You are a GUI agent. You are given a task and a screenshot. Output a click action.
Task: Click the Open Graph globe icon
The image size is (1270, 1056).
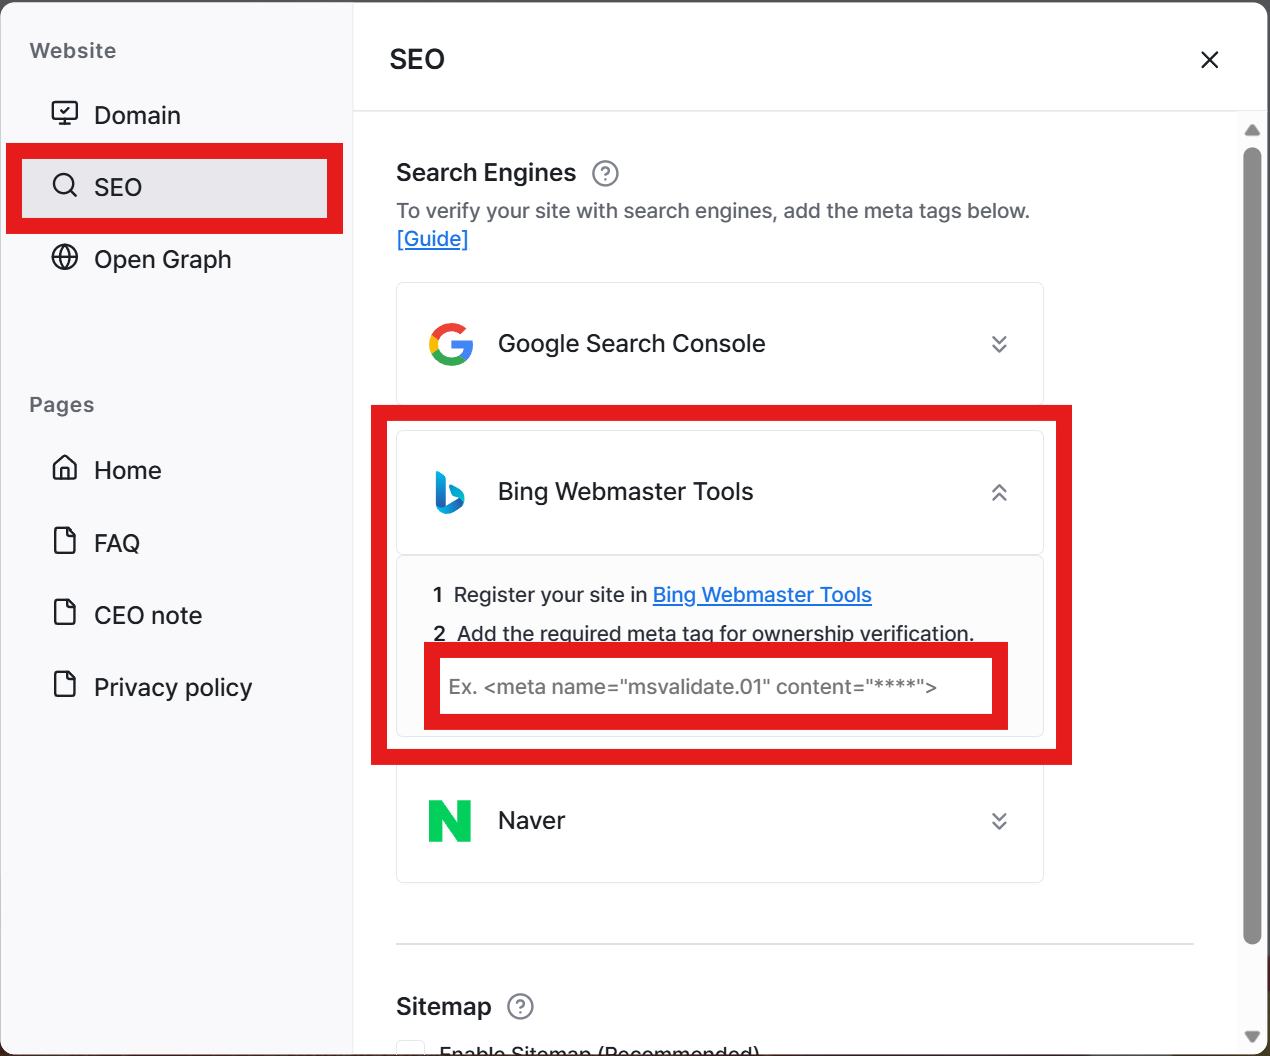coord(65,257)
